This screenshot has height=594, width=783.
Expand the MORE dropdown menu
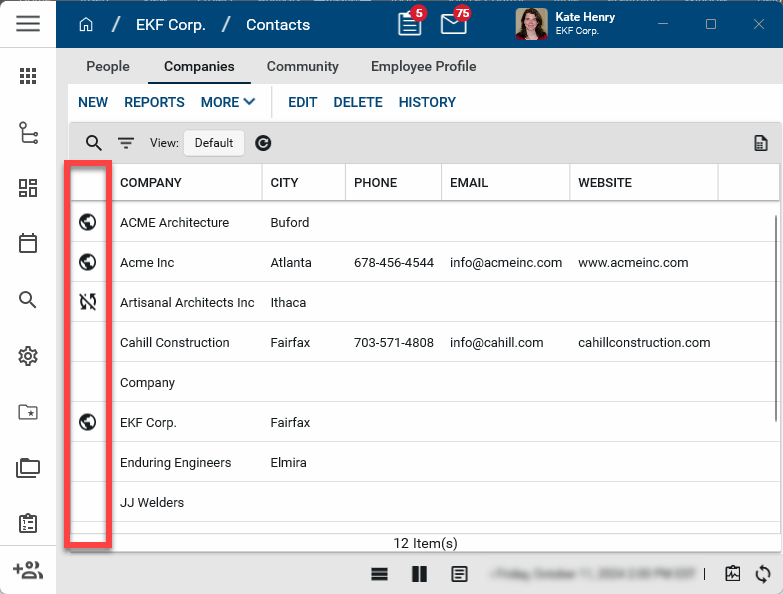[228, 102]
